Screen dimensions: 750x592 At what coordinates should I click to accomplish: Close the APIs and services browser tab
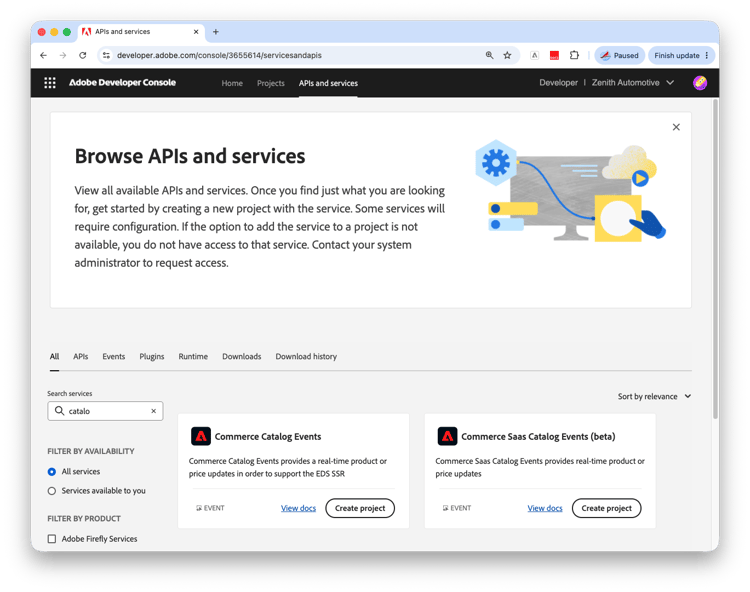[196, 32]
